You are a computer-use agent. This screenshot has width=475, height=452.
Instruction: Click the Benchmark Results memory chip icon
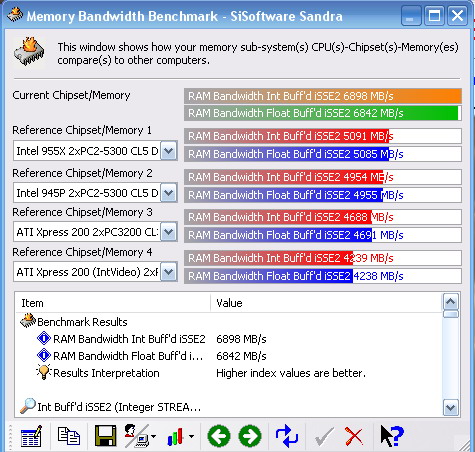coord(28,321)
